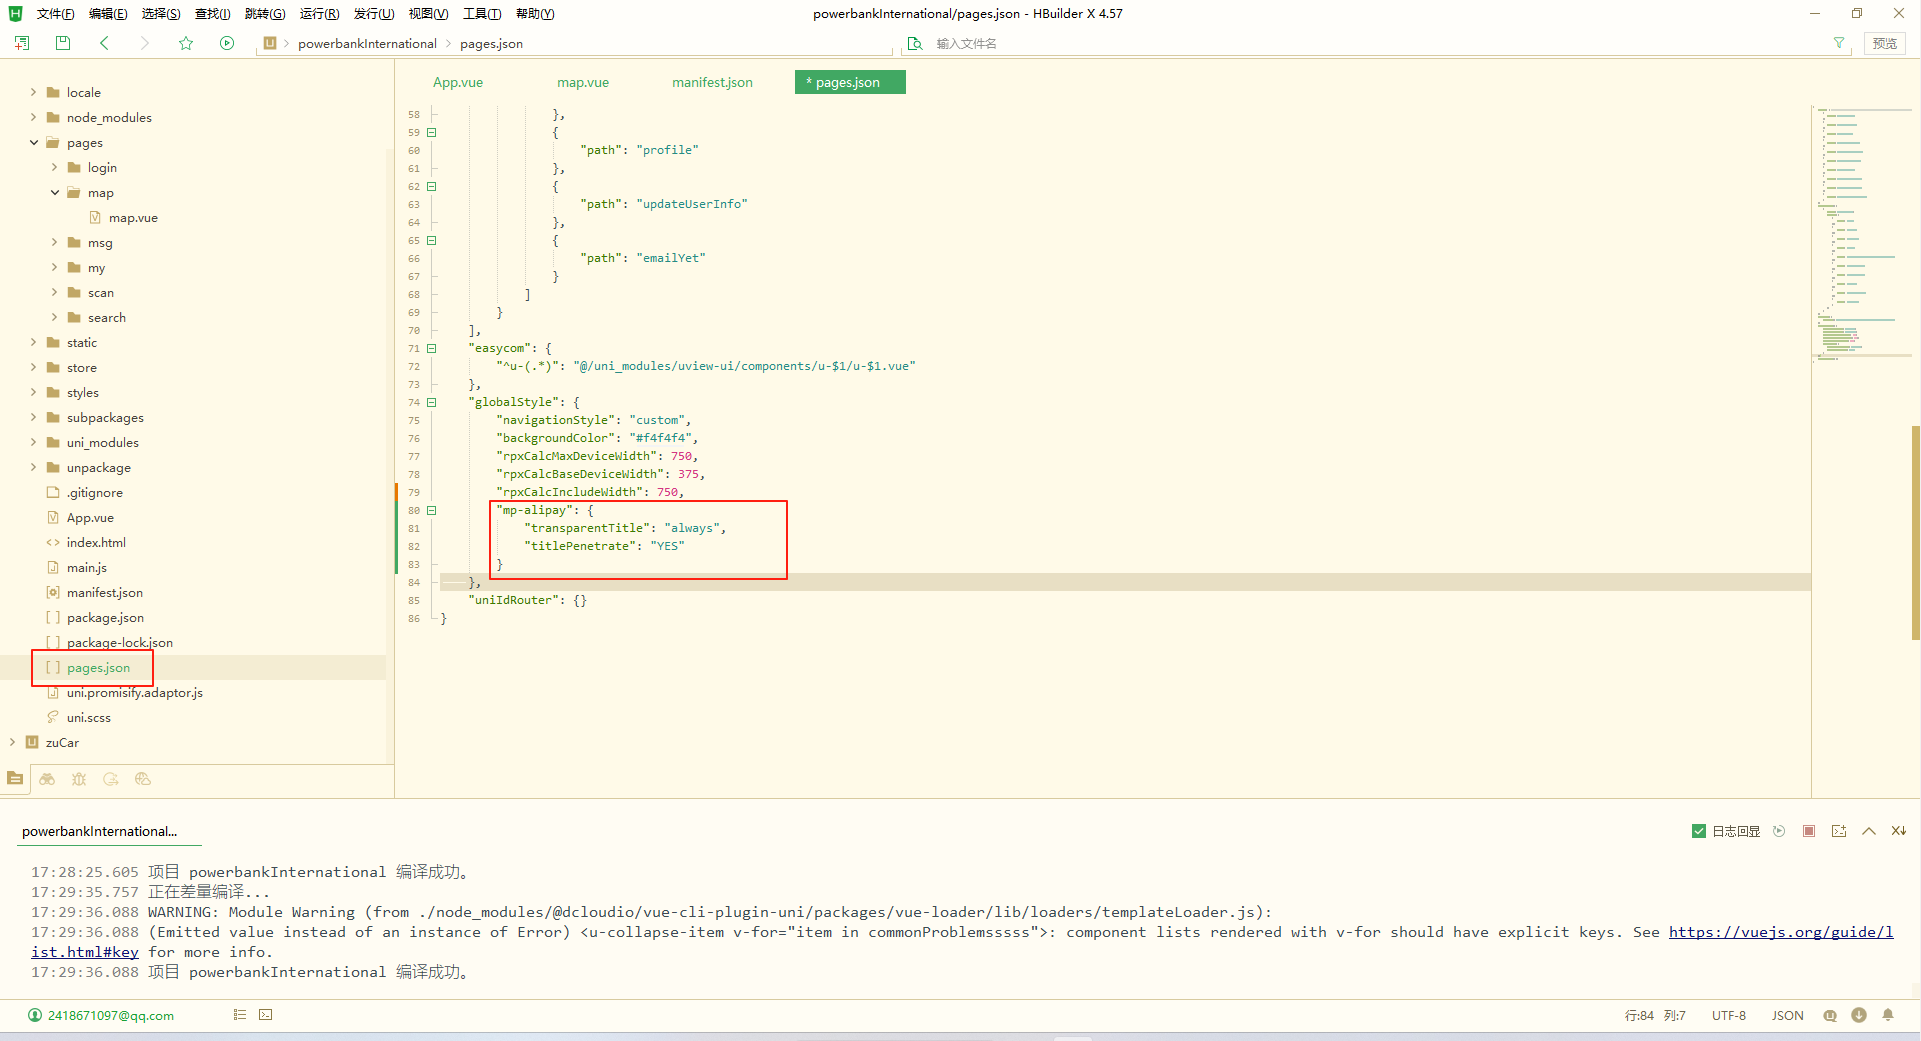This screenshot has width=1921, height=1041.
Task: Click the green filter funnel icon
Action: [x=1838, y=43]
